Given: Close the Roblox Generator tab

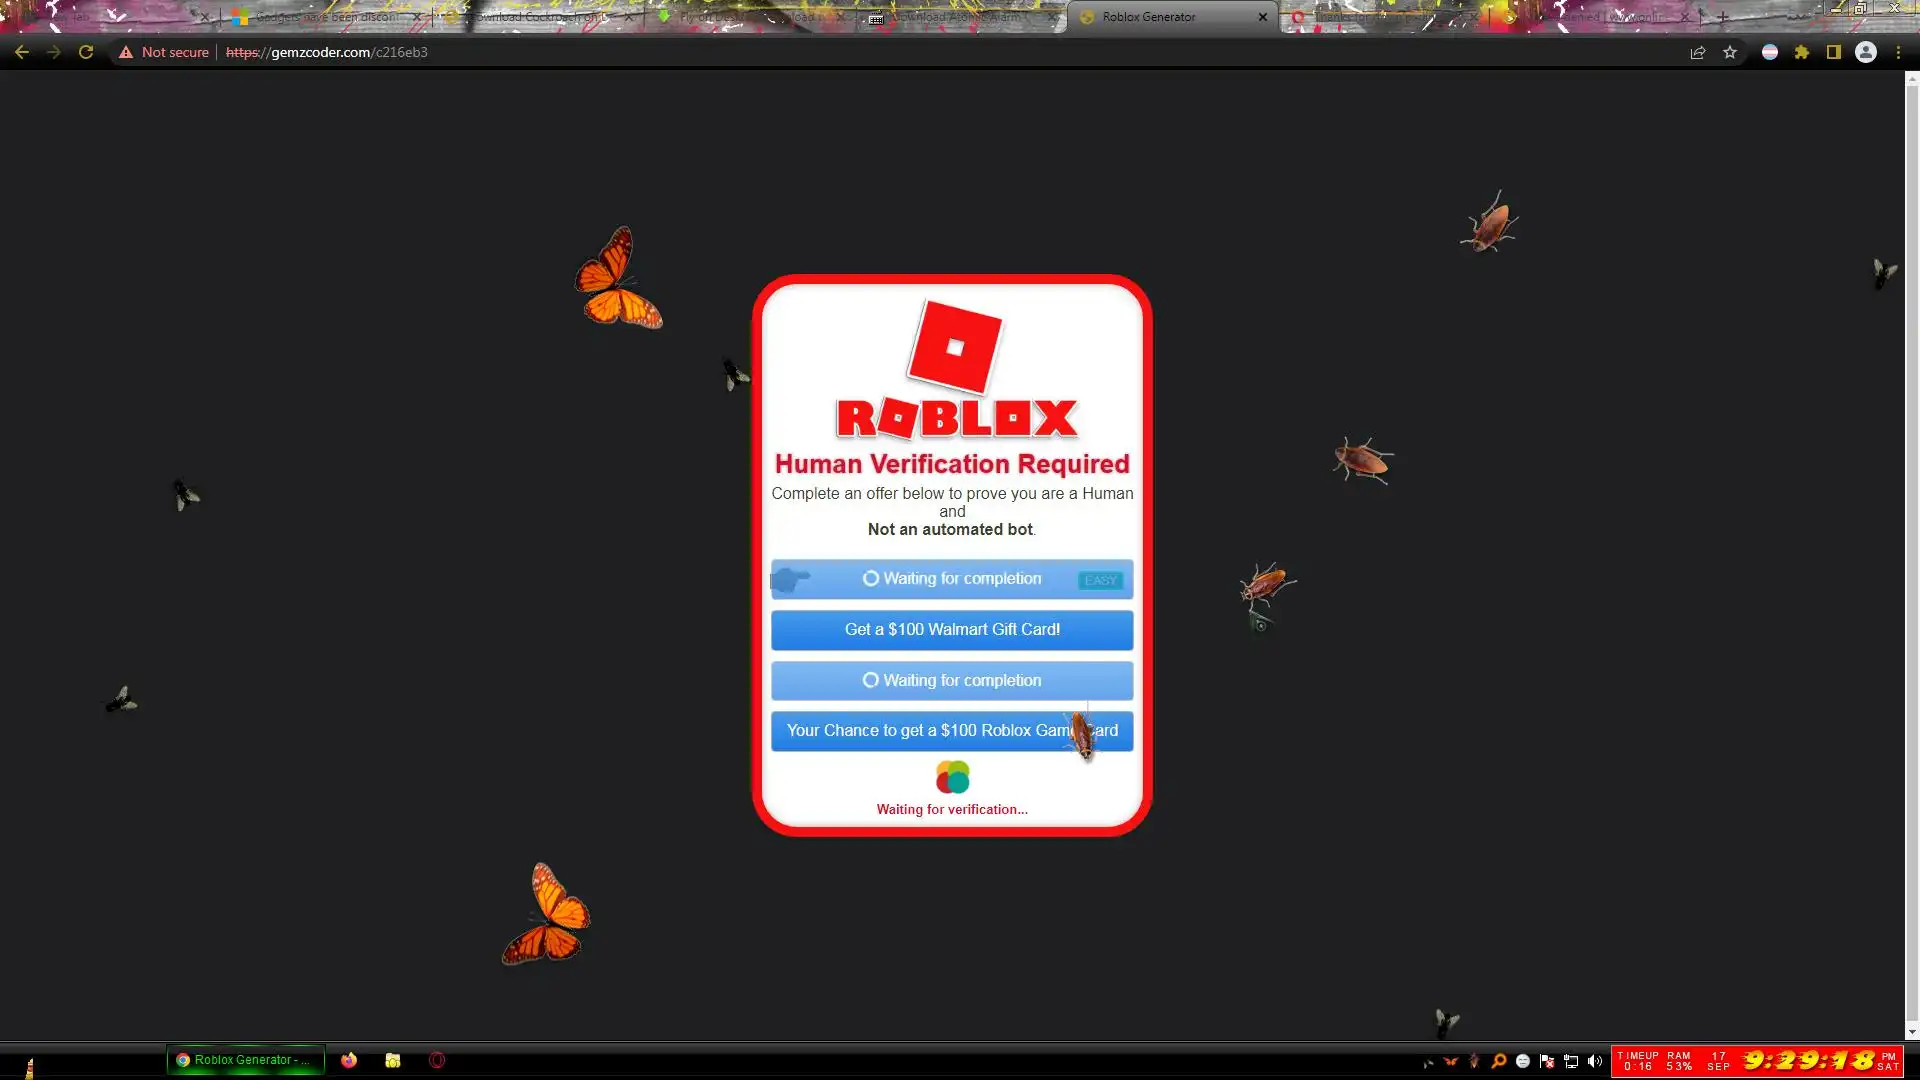Looking at the screenshot, I should point(1262,17).
